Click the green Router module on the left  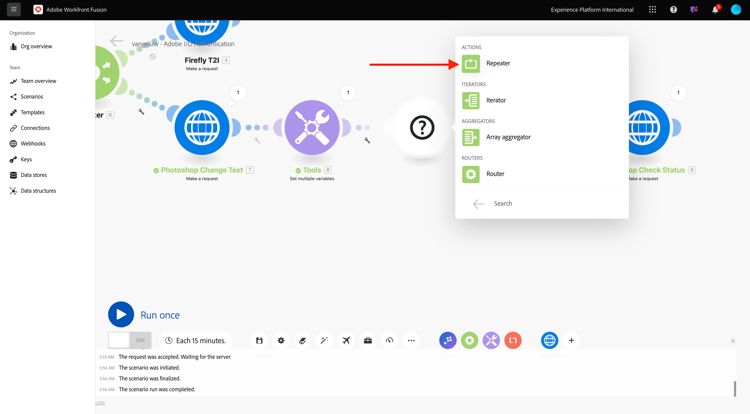(106, 73)
